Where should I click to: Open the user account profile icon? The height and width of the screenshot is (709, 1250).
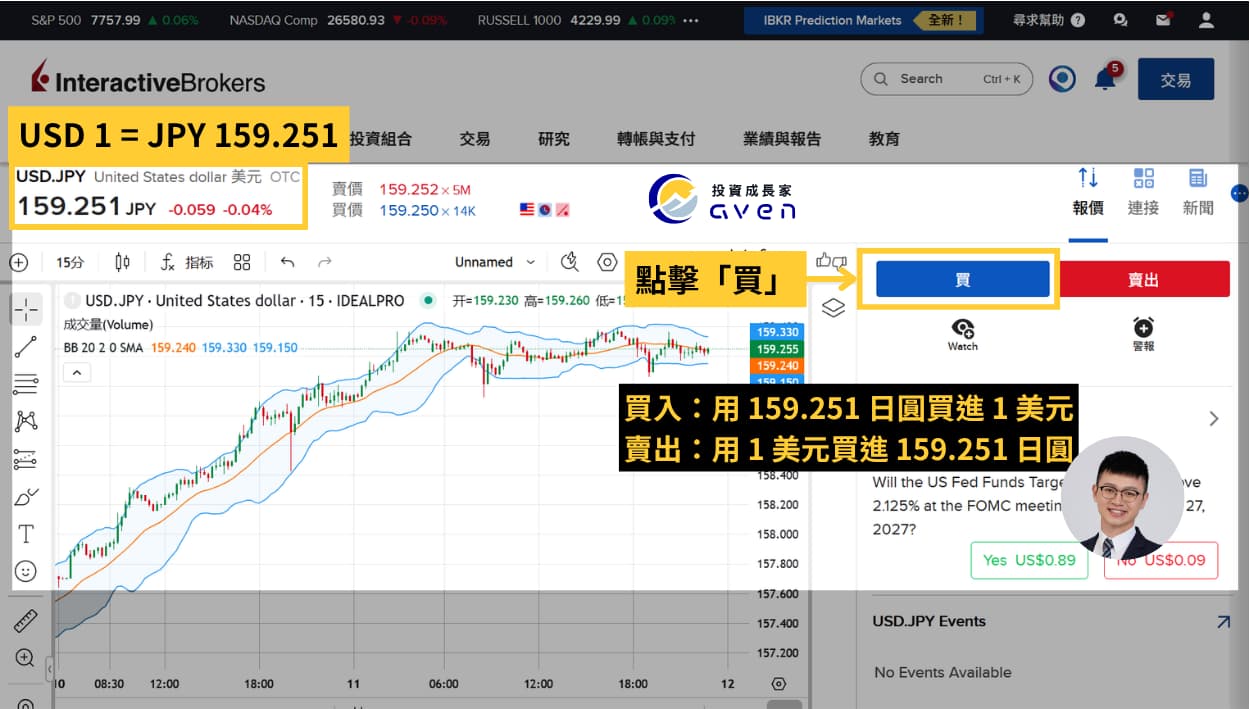(1207, 20)
